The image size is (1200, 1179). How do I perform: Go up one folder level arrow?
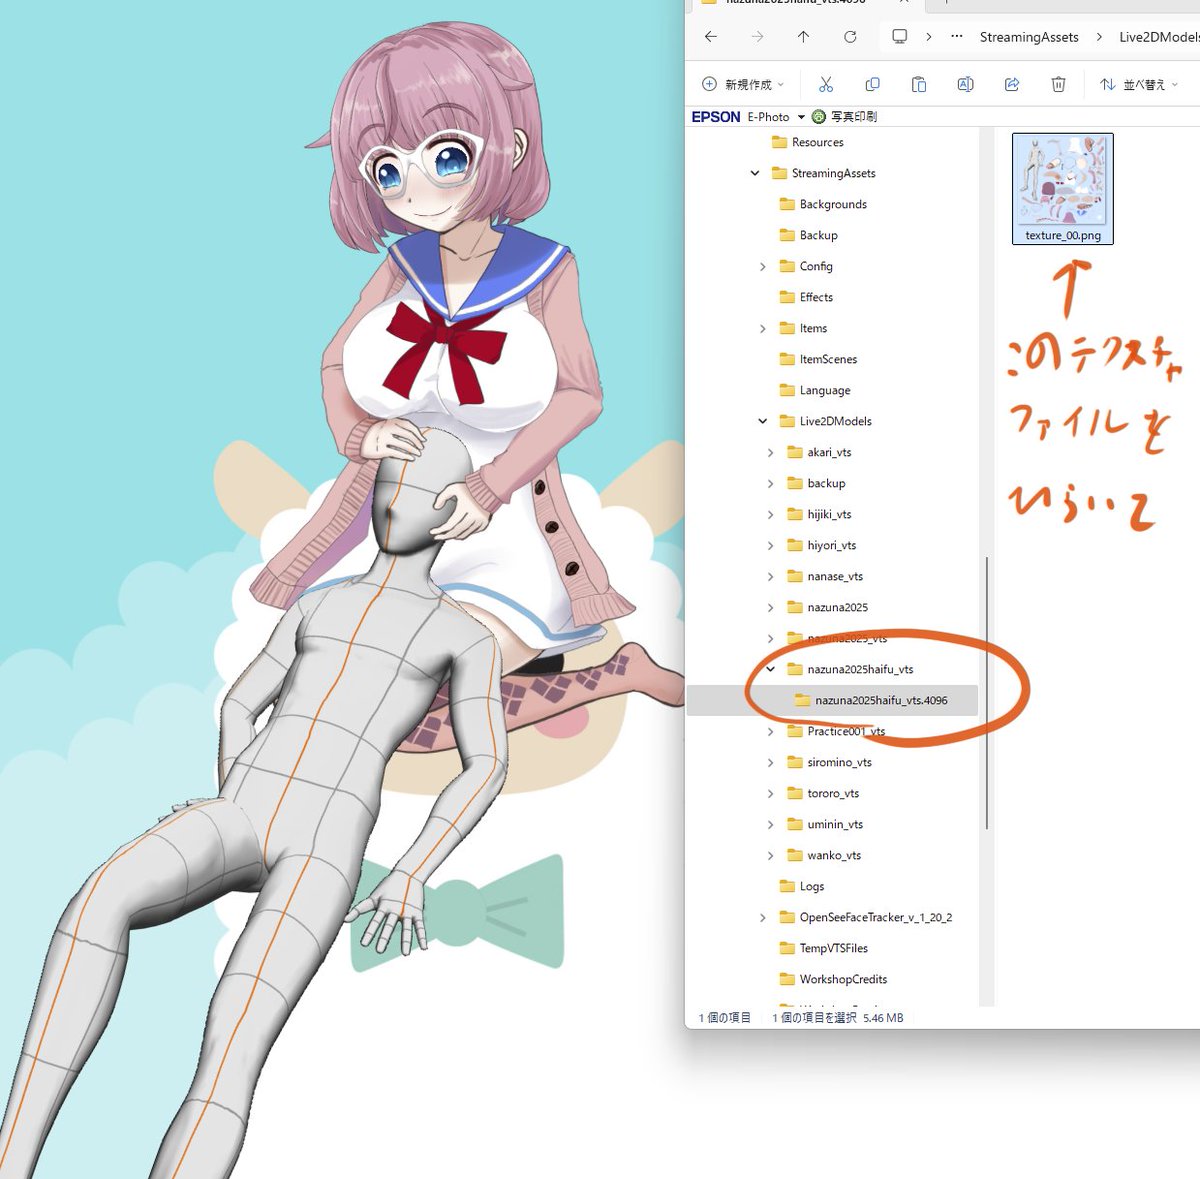(x=803, y=37)
